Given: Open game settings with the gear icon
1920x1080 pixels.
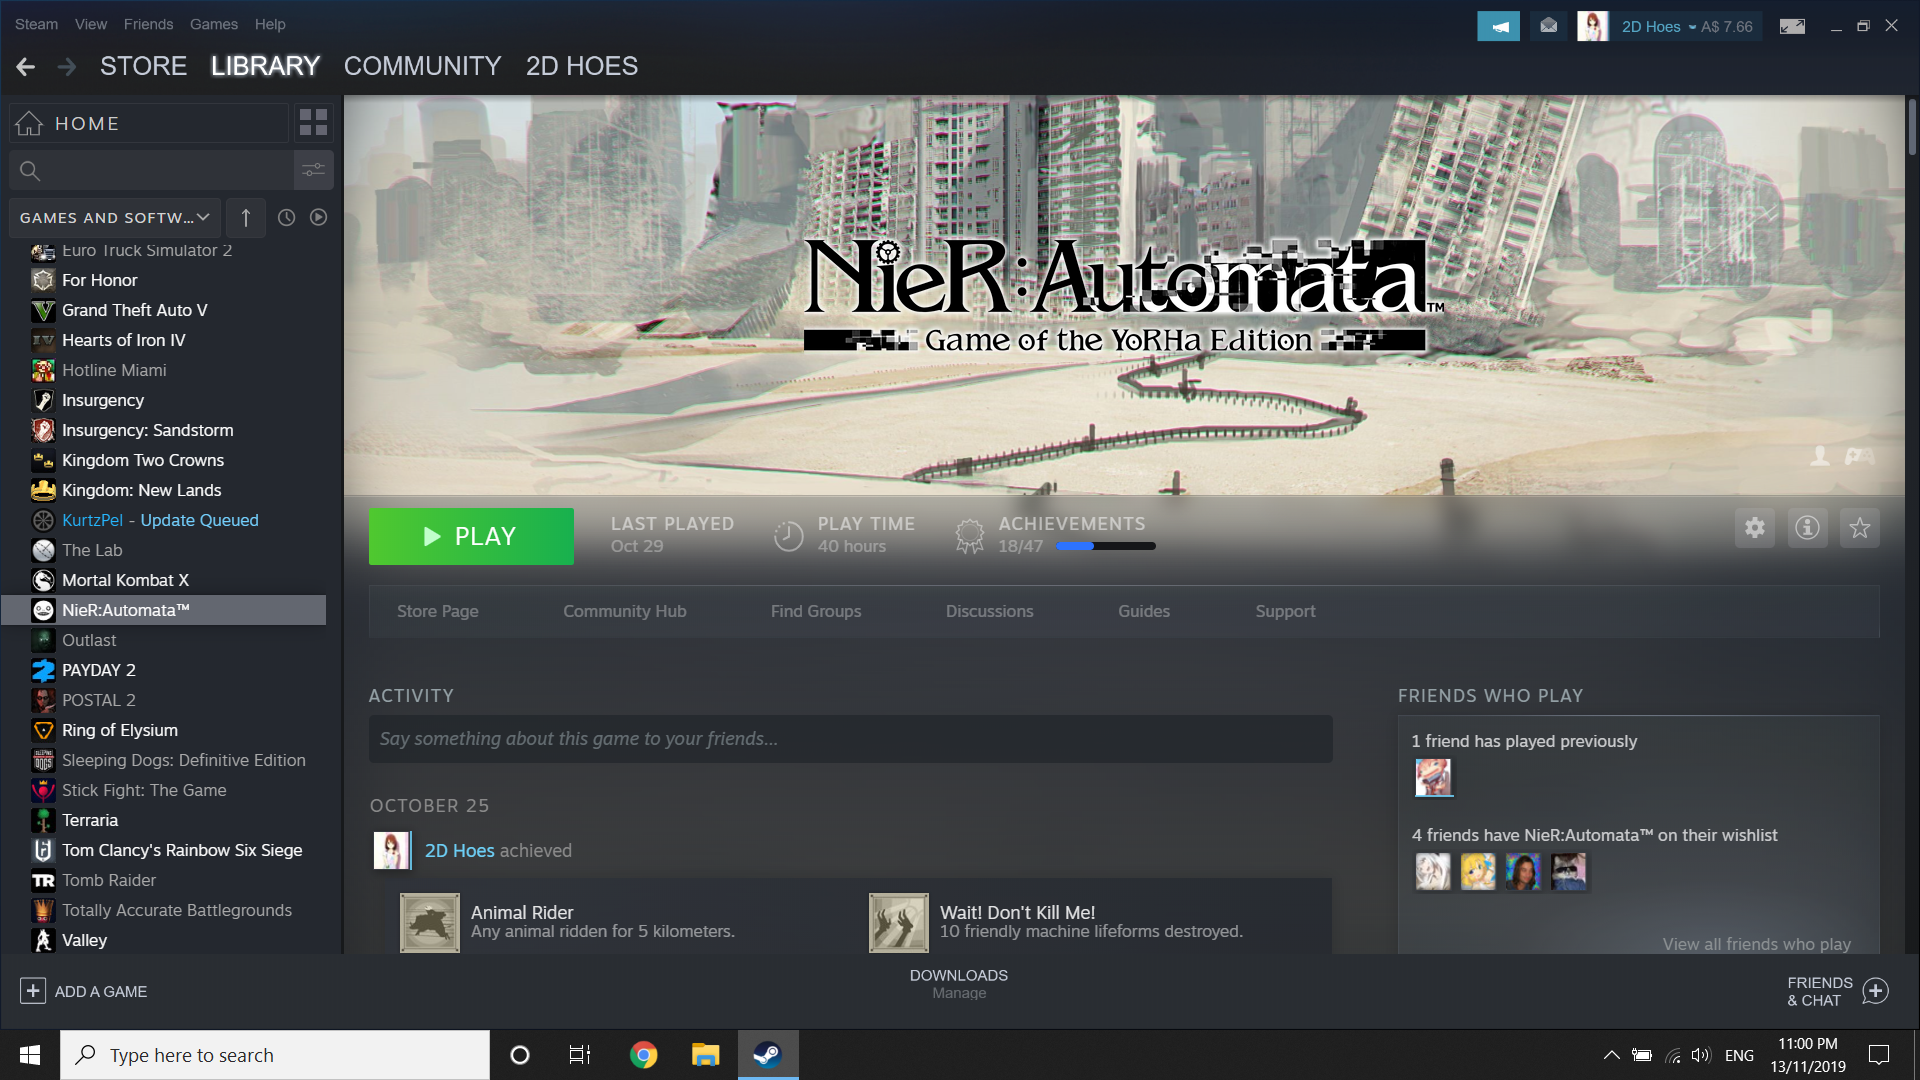Looking at the screenshot, I should 1754,528.
